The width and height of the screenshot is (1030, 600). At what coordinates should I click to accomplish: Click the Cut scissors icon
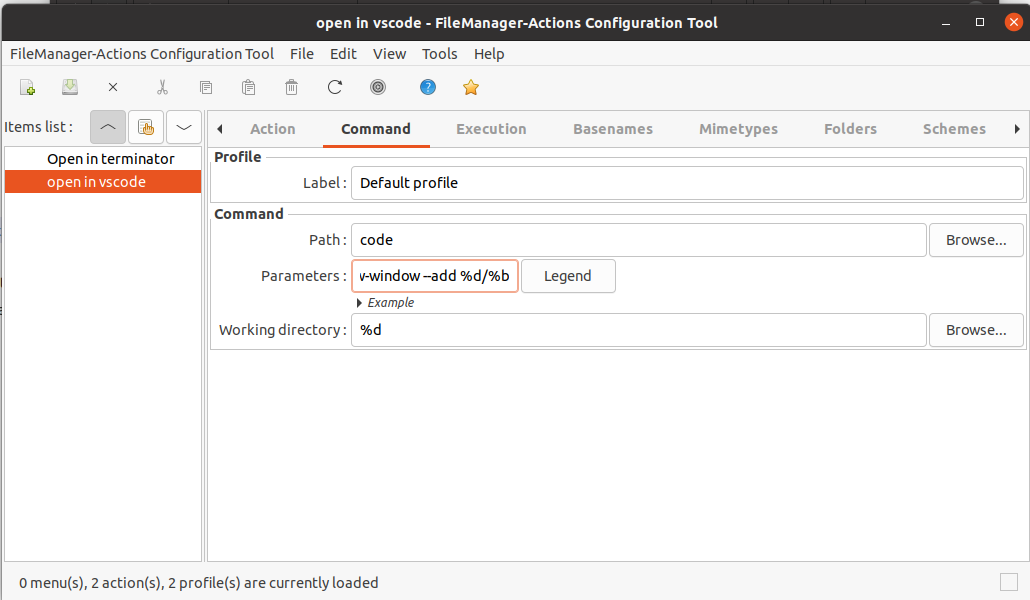tap(162, 87)
